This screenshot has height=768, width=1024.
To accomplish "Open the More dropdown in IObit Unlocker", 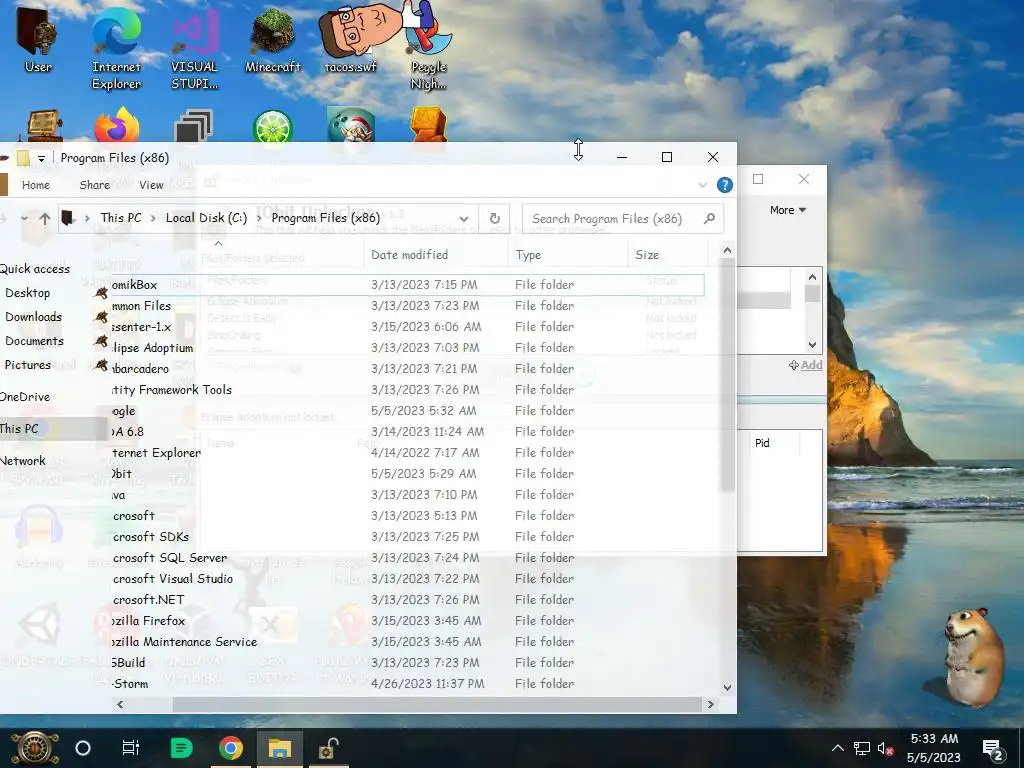I will (788, 210).
